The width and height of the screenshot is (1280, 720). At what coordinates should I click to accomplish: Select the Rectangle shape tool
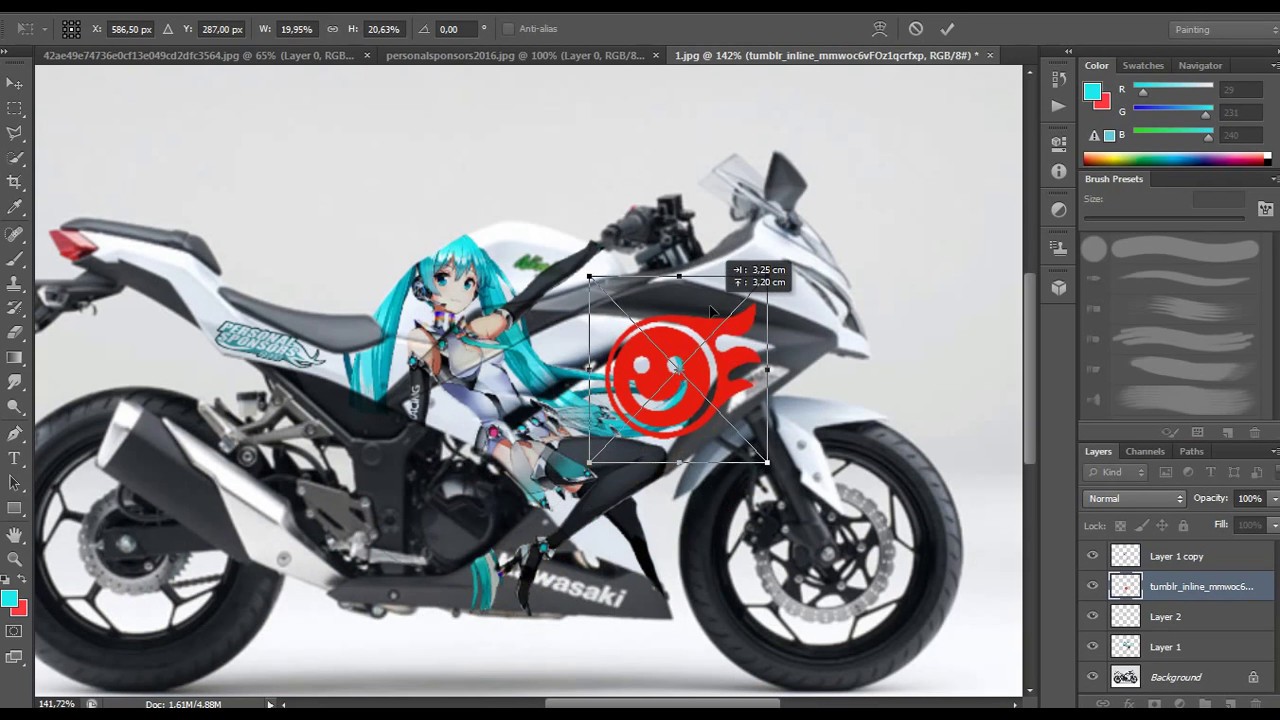pos(14,508)
